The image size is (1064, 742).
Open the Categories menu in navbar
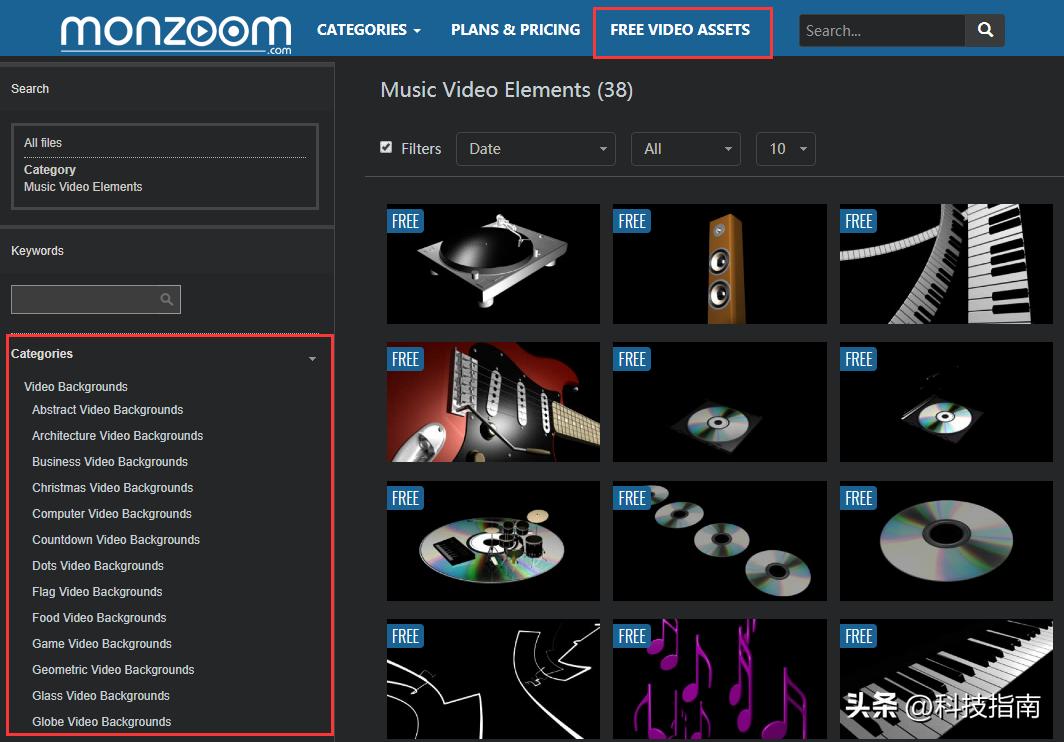coord(368,30)
